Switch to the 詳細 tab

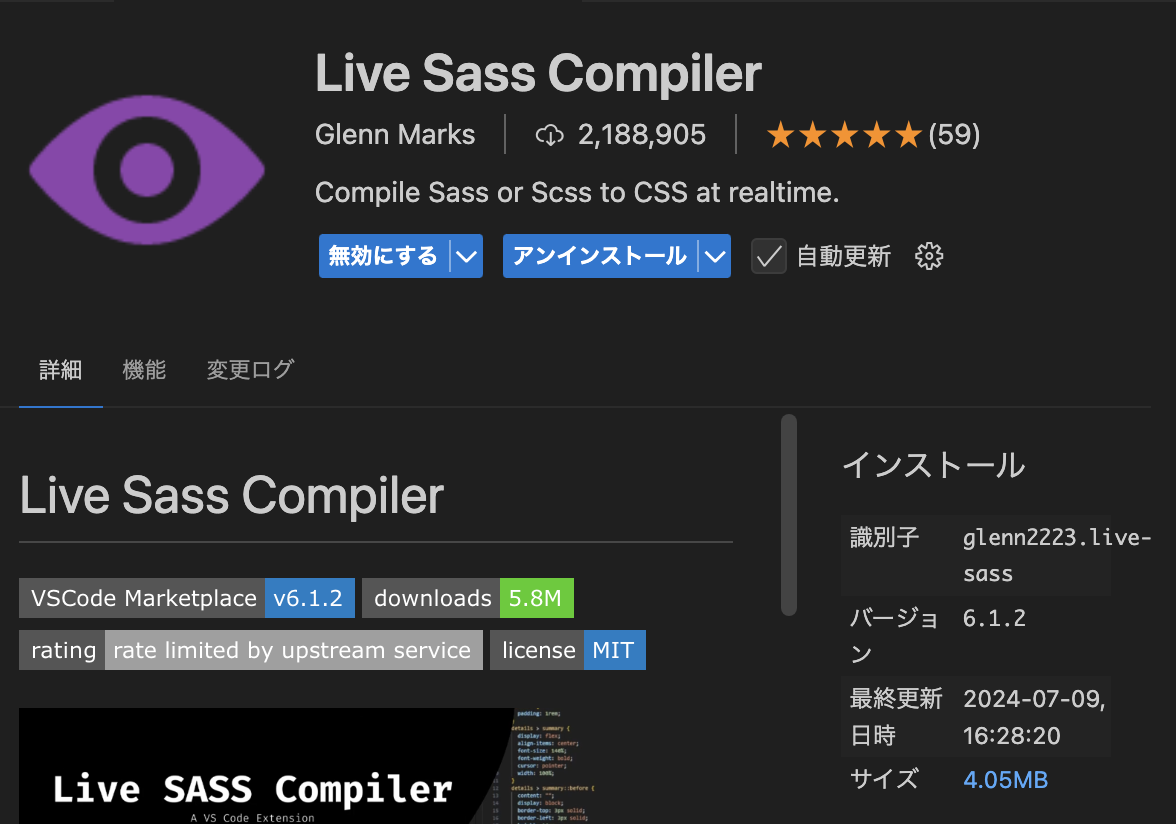[x=61, y=370]
